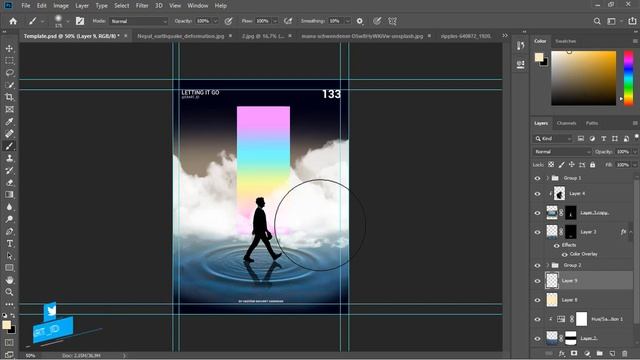Toggle Hue/Saturation layer visibility
640x360 pixels.
coord(538,319)
